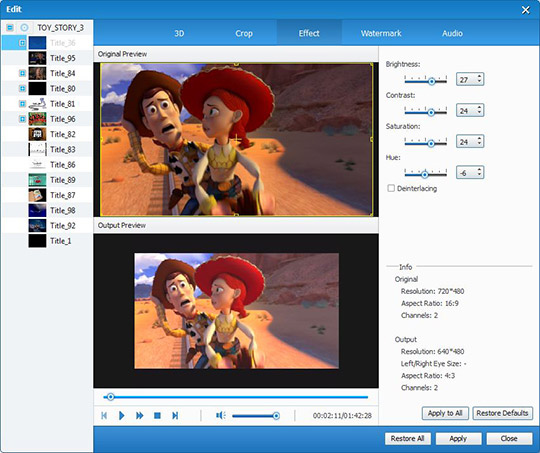Screen dimensions: 540x453
Task: Open the 3D tab
Action: tap(179, 33)
